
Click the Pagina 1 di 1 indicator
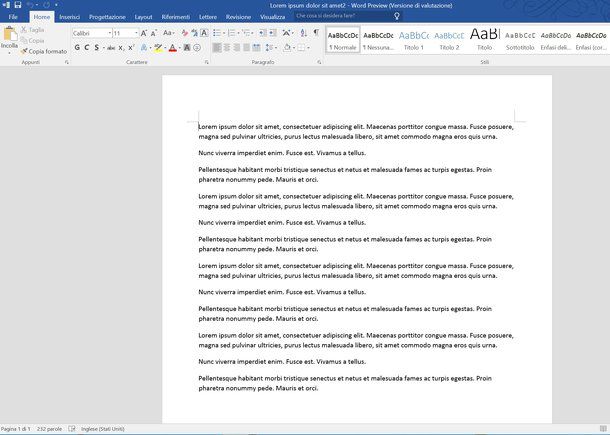click(x=16, y=429)
